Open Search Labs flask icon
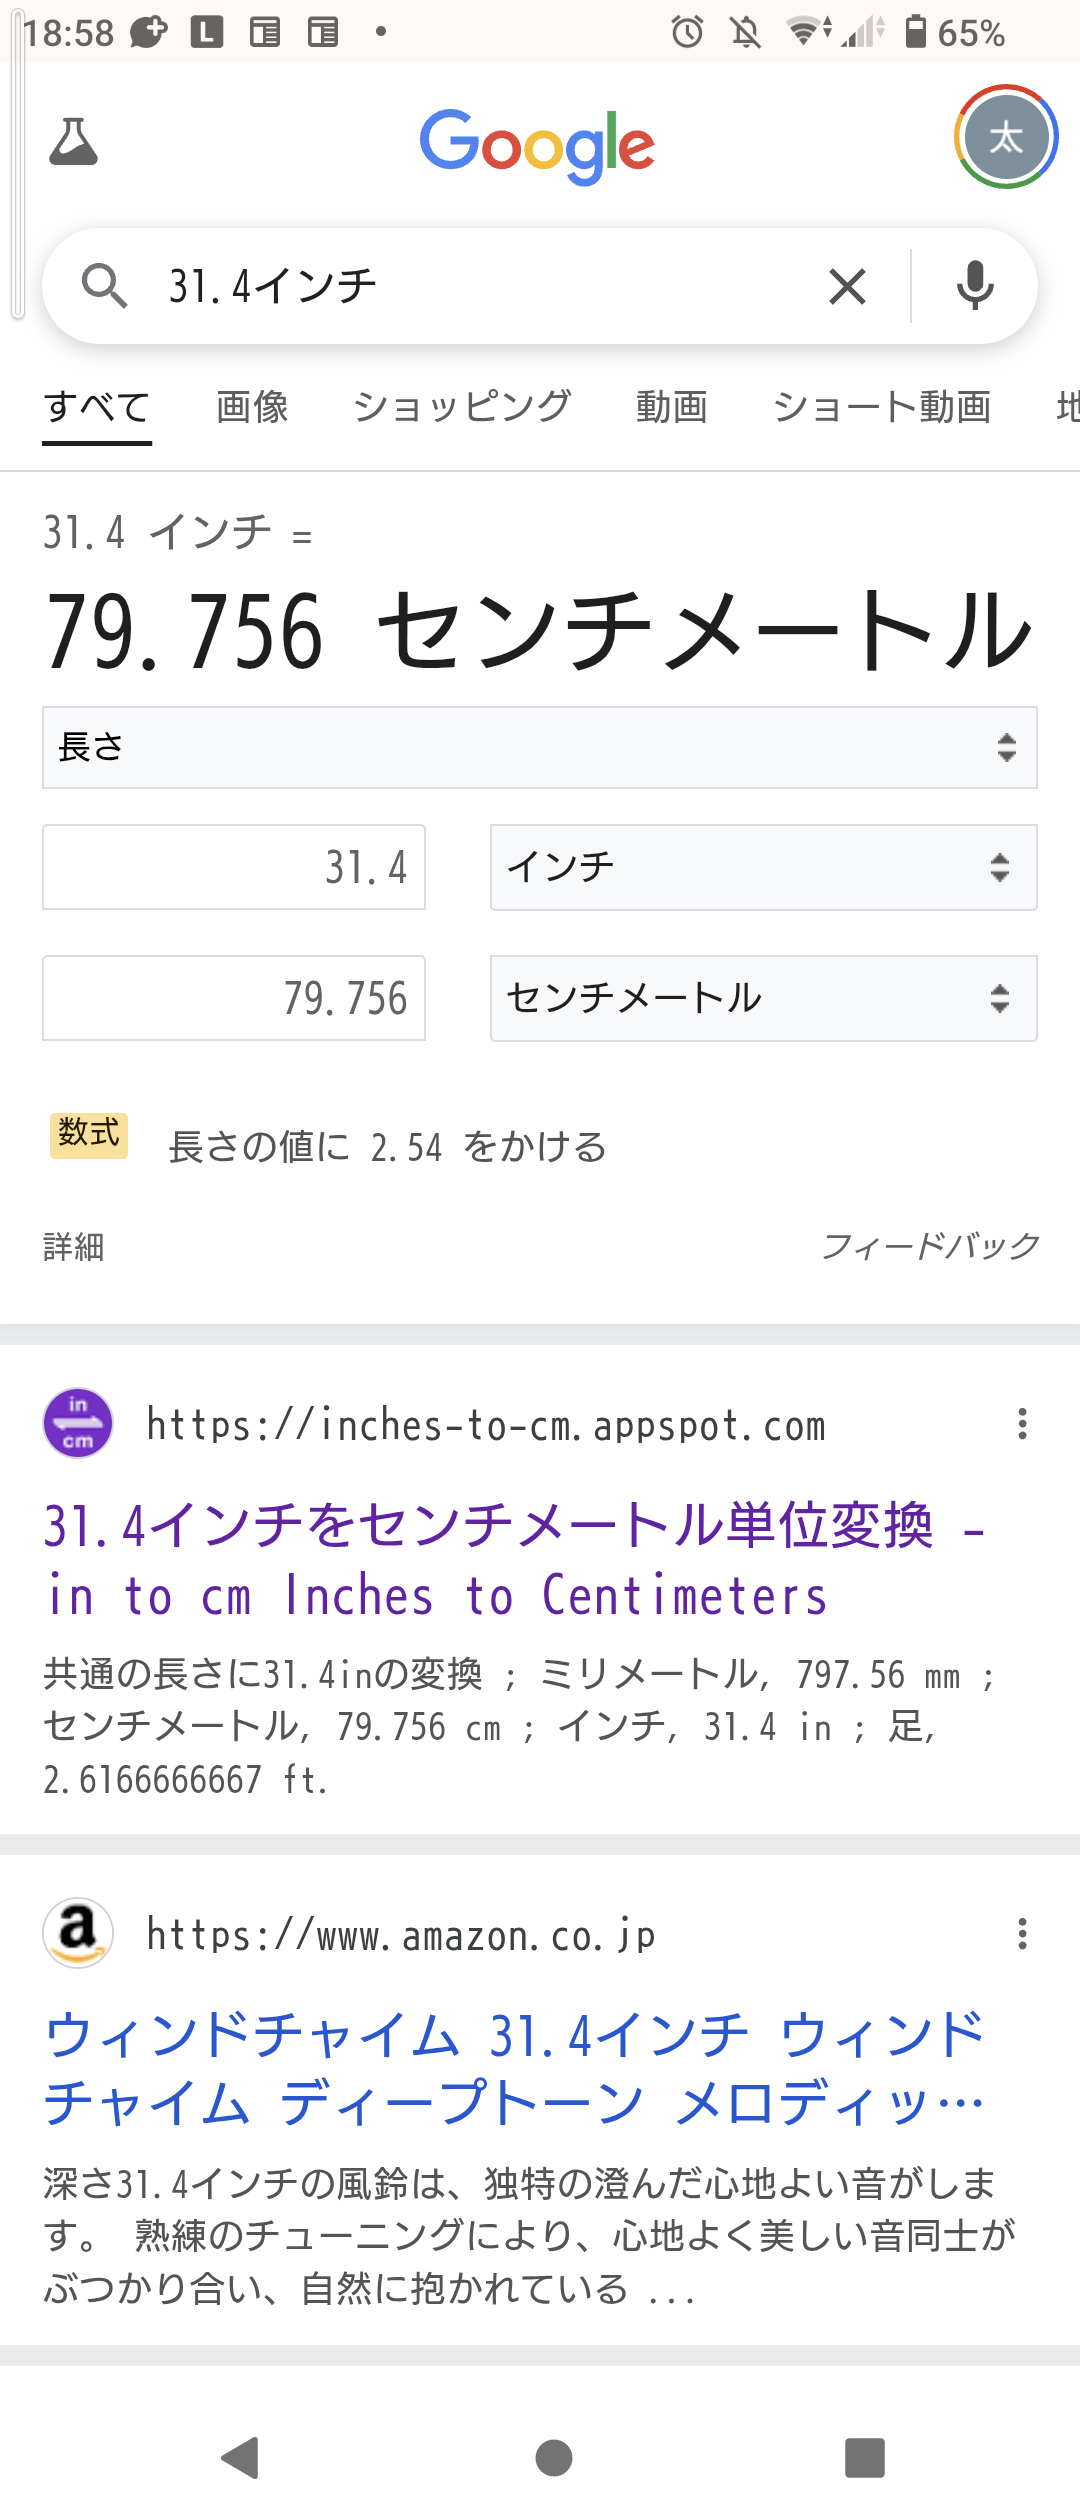Viewport: 1080px width, 2520px height. (74, 141)
